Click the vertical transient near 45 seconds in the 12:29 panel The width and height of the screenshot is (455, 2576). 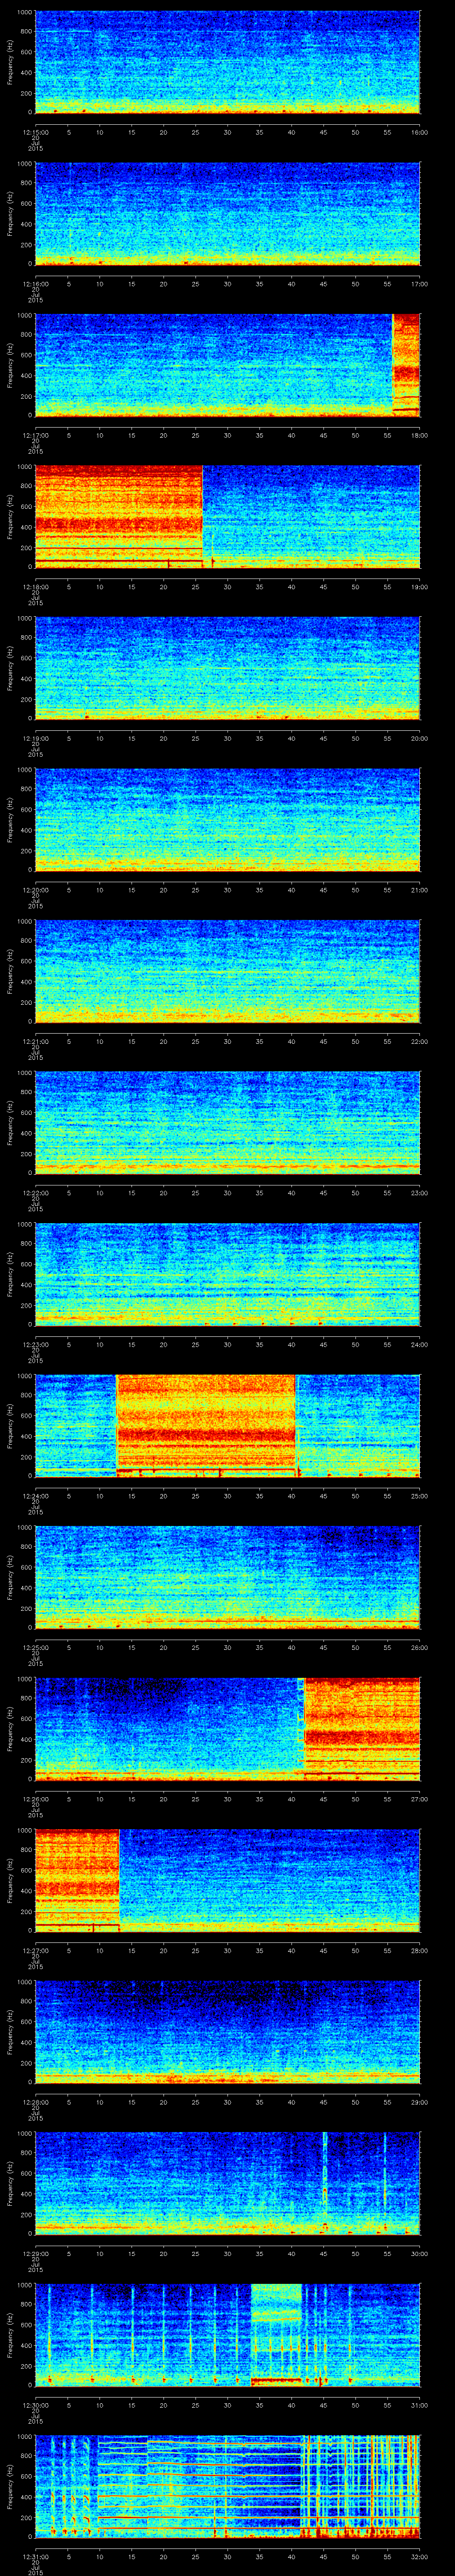325,2183
